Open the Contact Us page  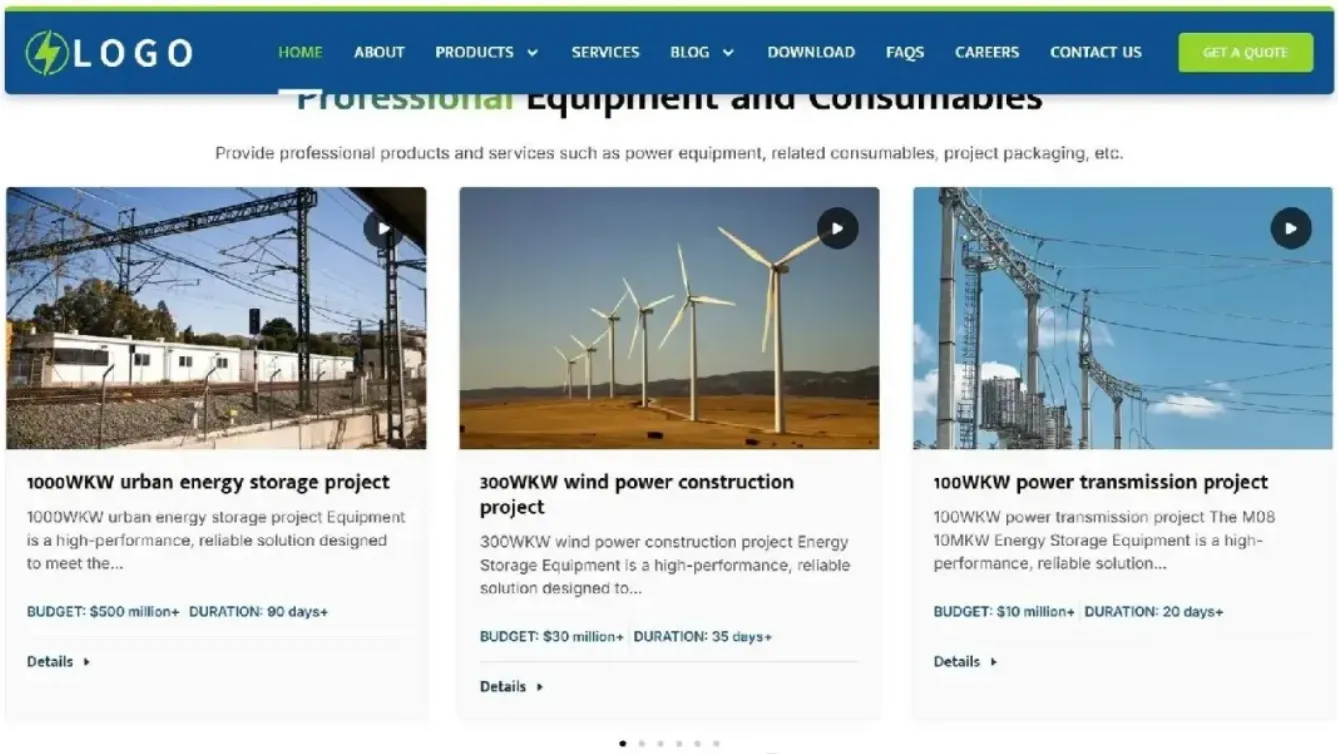1095,52
